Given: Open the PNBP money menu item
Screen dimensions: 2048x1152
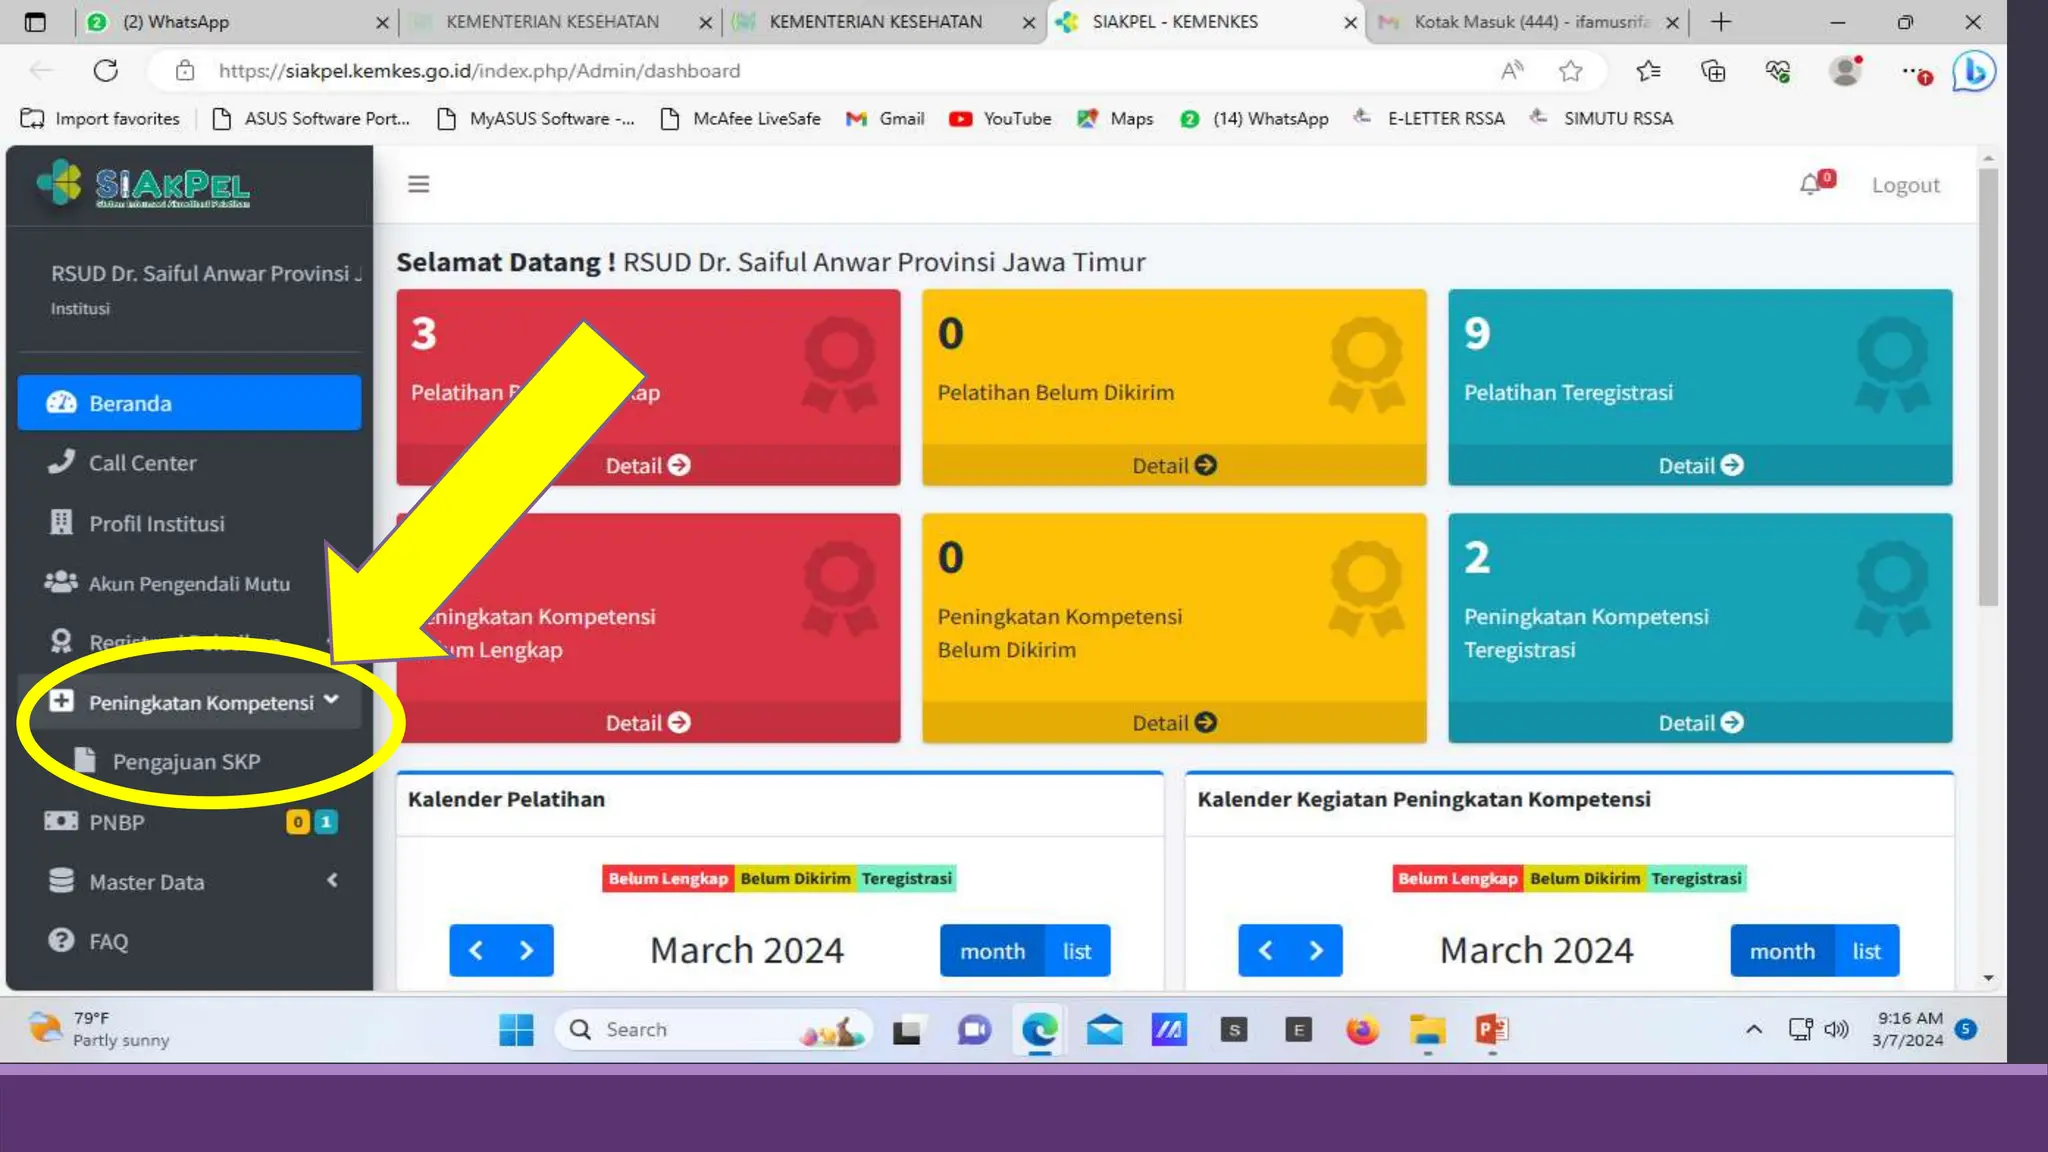Looking at the screenshot, I should point(116,822).
